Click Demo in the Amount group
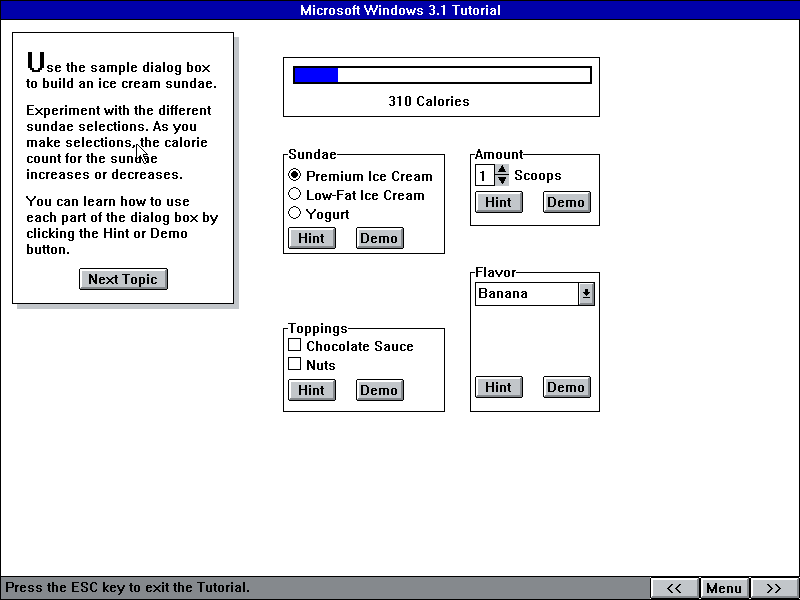Image resolution: width=800 pixels, height=600 pixels. tap(566, 203)
